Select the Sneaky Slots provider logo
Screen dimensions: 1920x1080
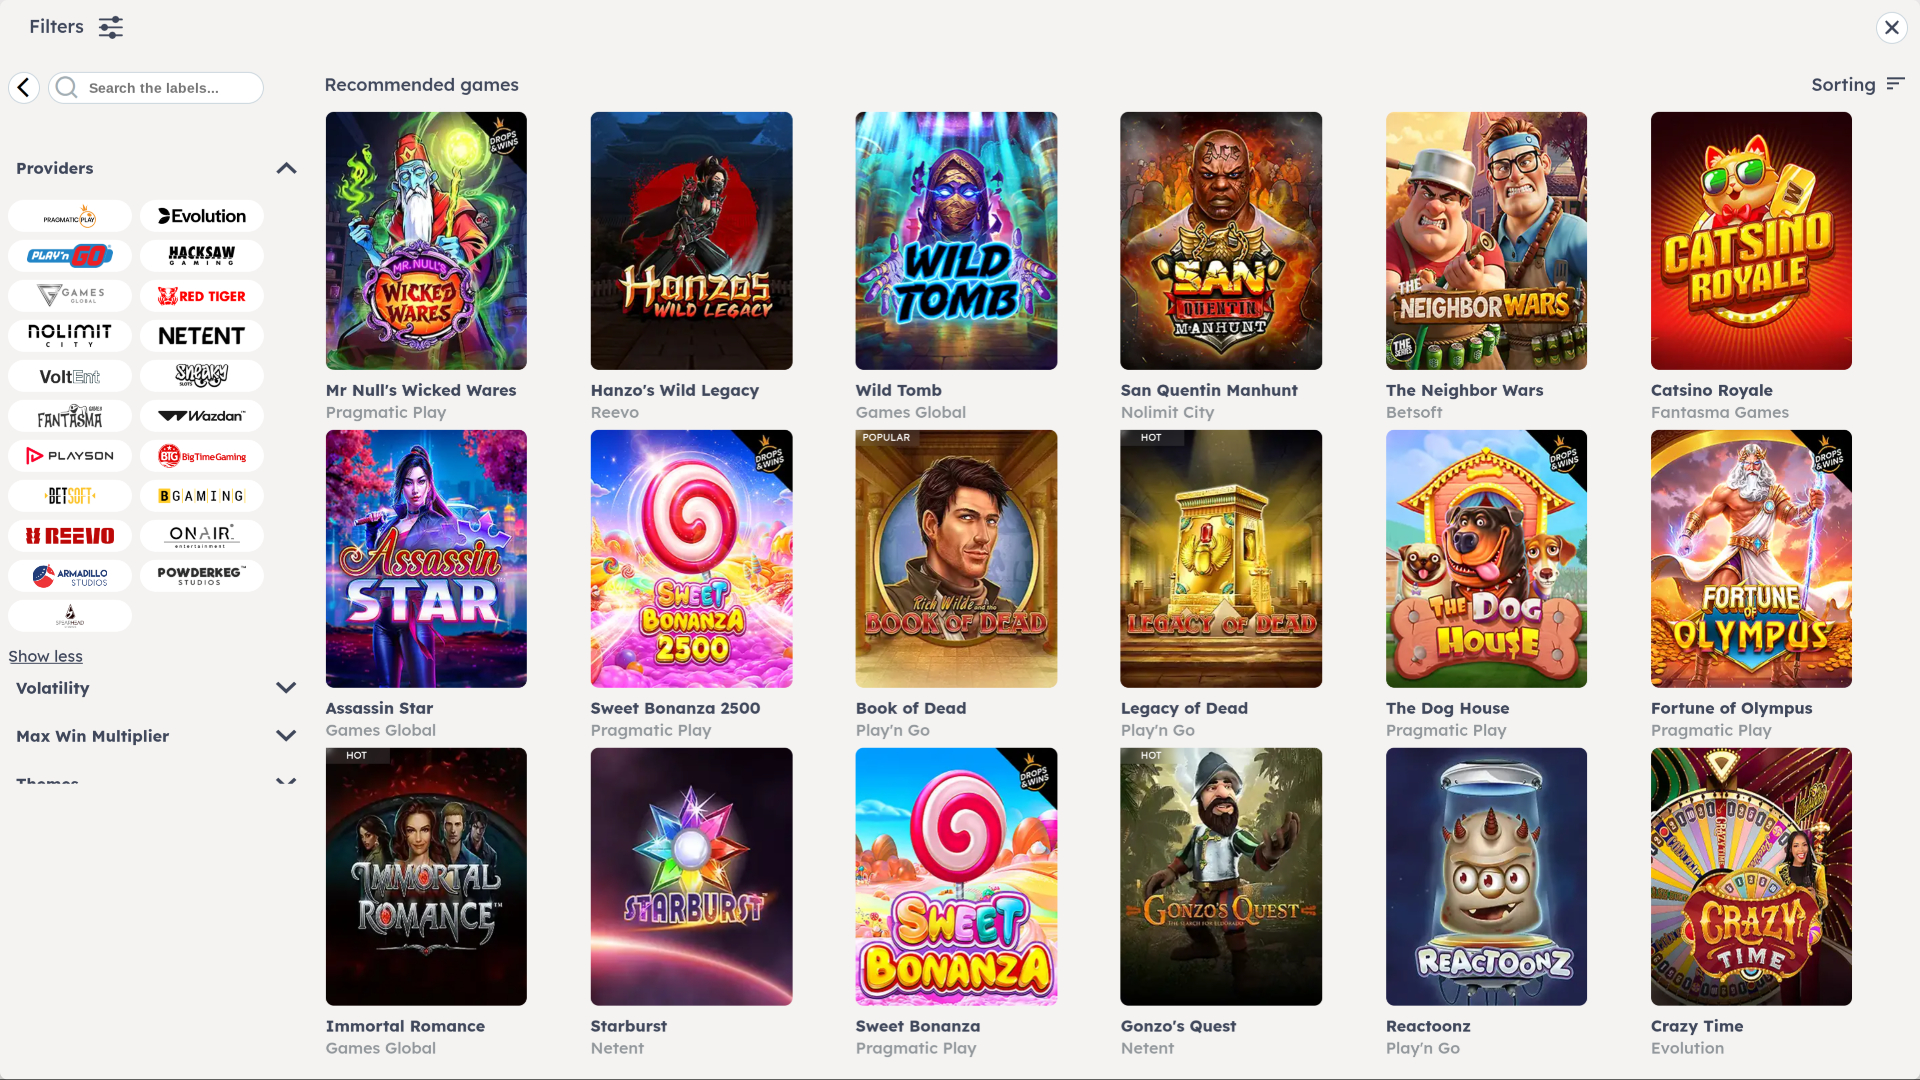202,376
